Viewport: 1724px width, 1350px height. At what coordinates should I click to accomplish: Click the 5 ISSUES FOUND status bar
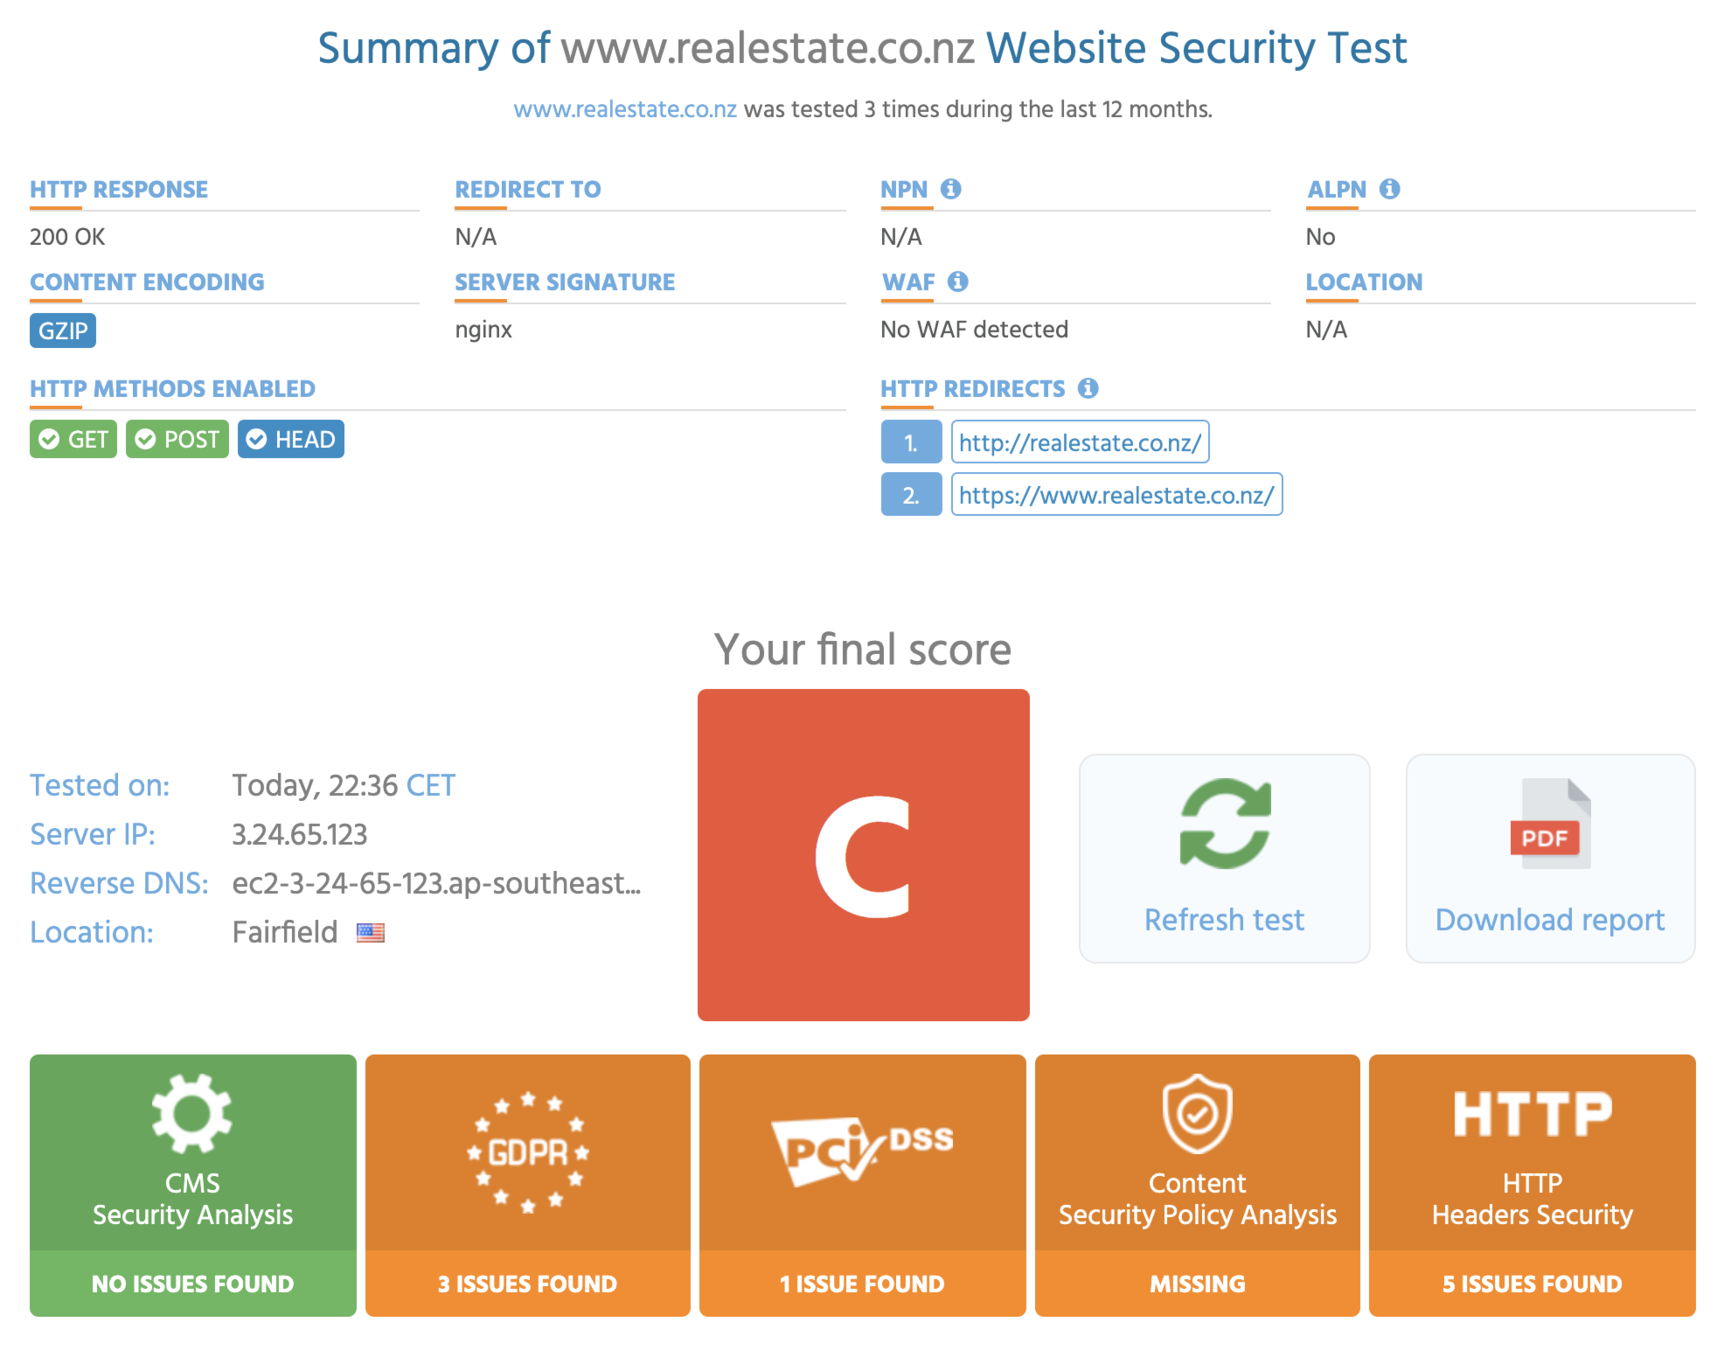pos(1532,1283)
